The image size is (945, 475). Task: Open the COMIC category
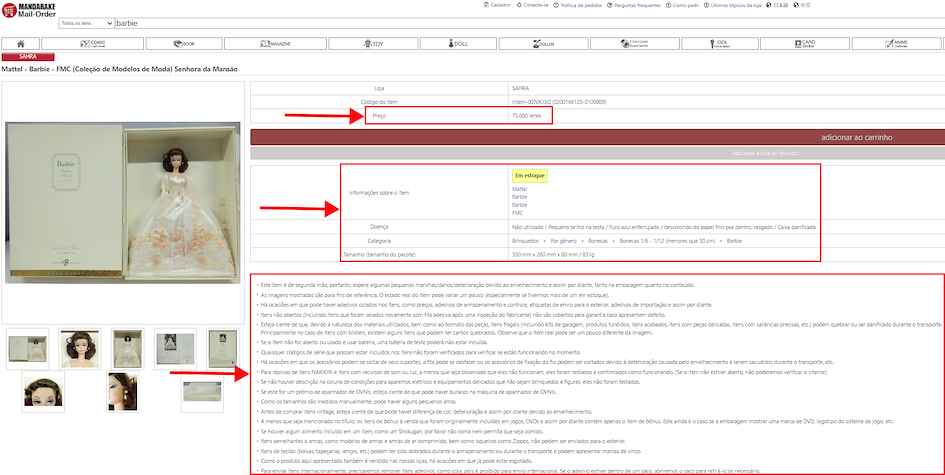(x=92, y=43)
